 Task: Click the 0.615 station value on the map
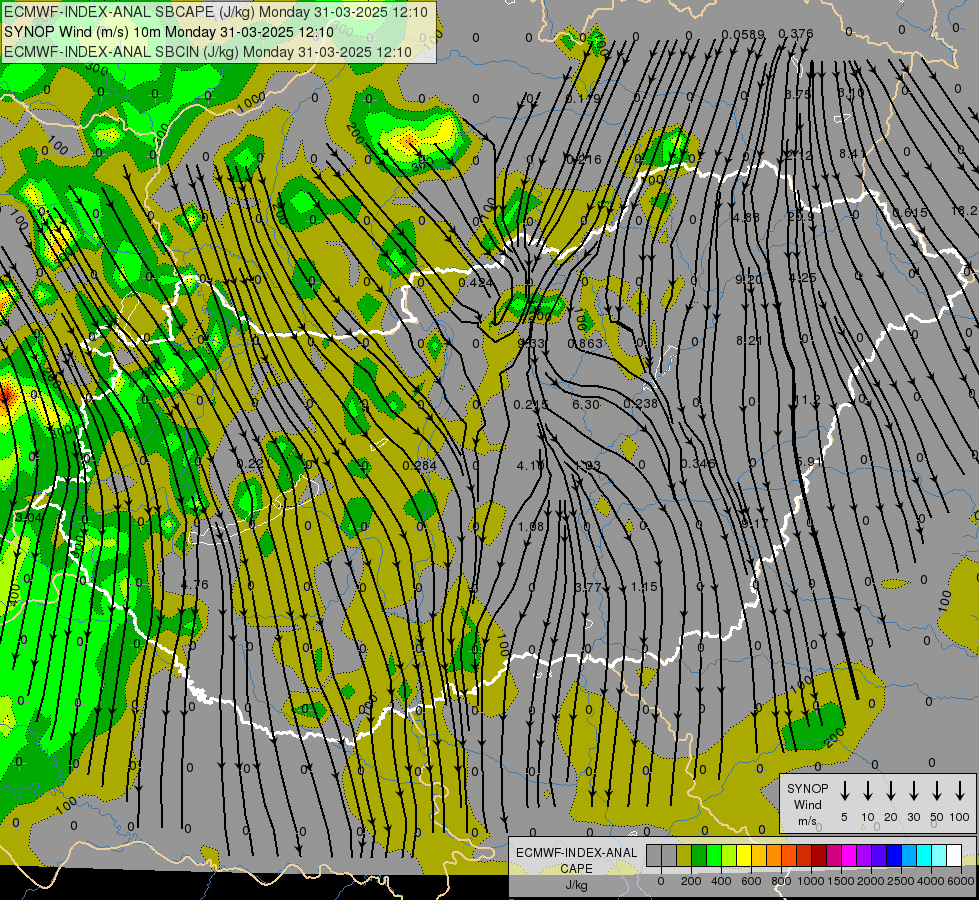point(910,212)
